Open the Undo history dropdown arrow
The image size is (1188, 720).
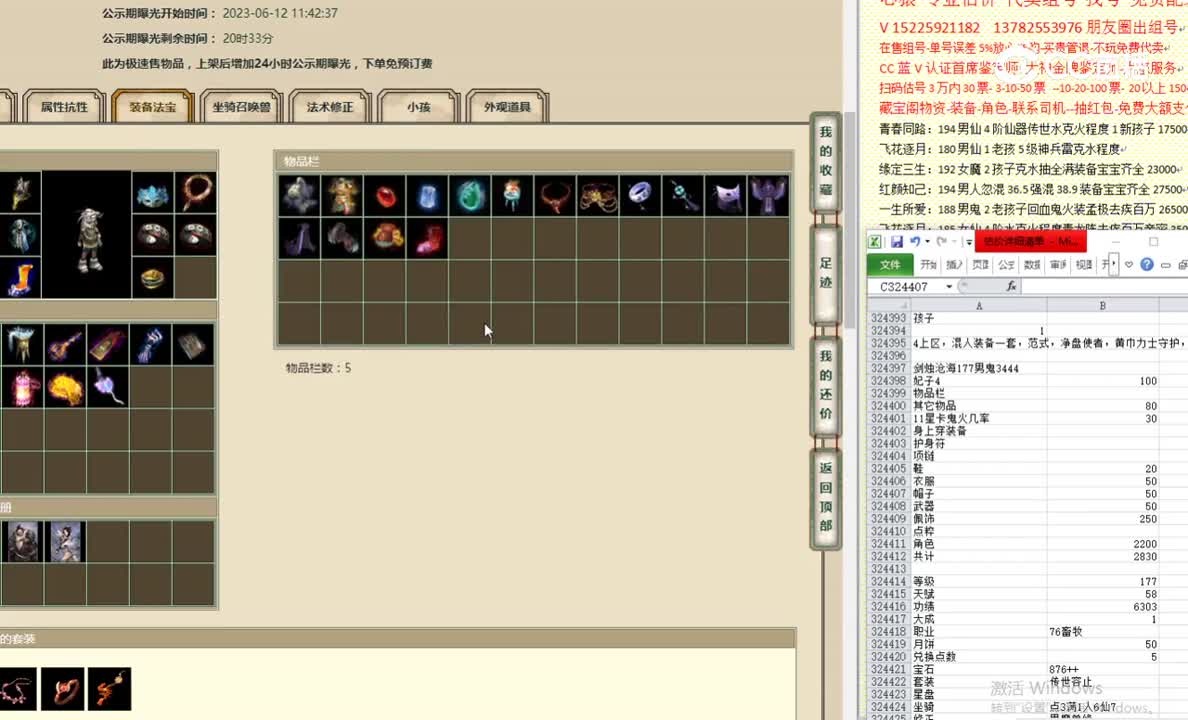pyautogui.click(x=927, y=242)
